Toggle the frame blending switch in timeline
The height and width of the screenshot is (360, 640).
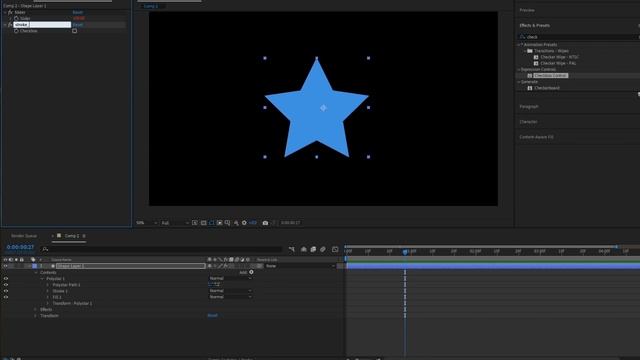(313, 249)
